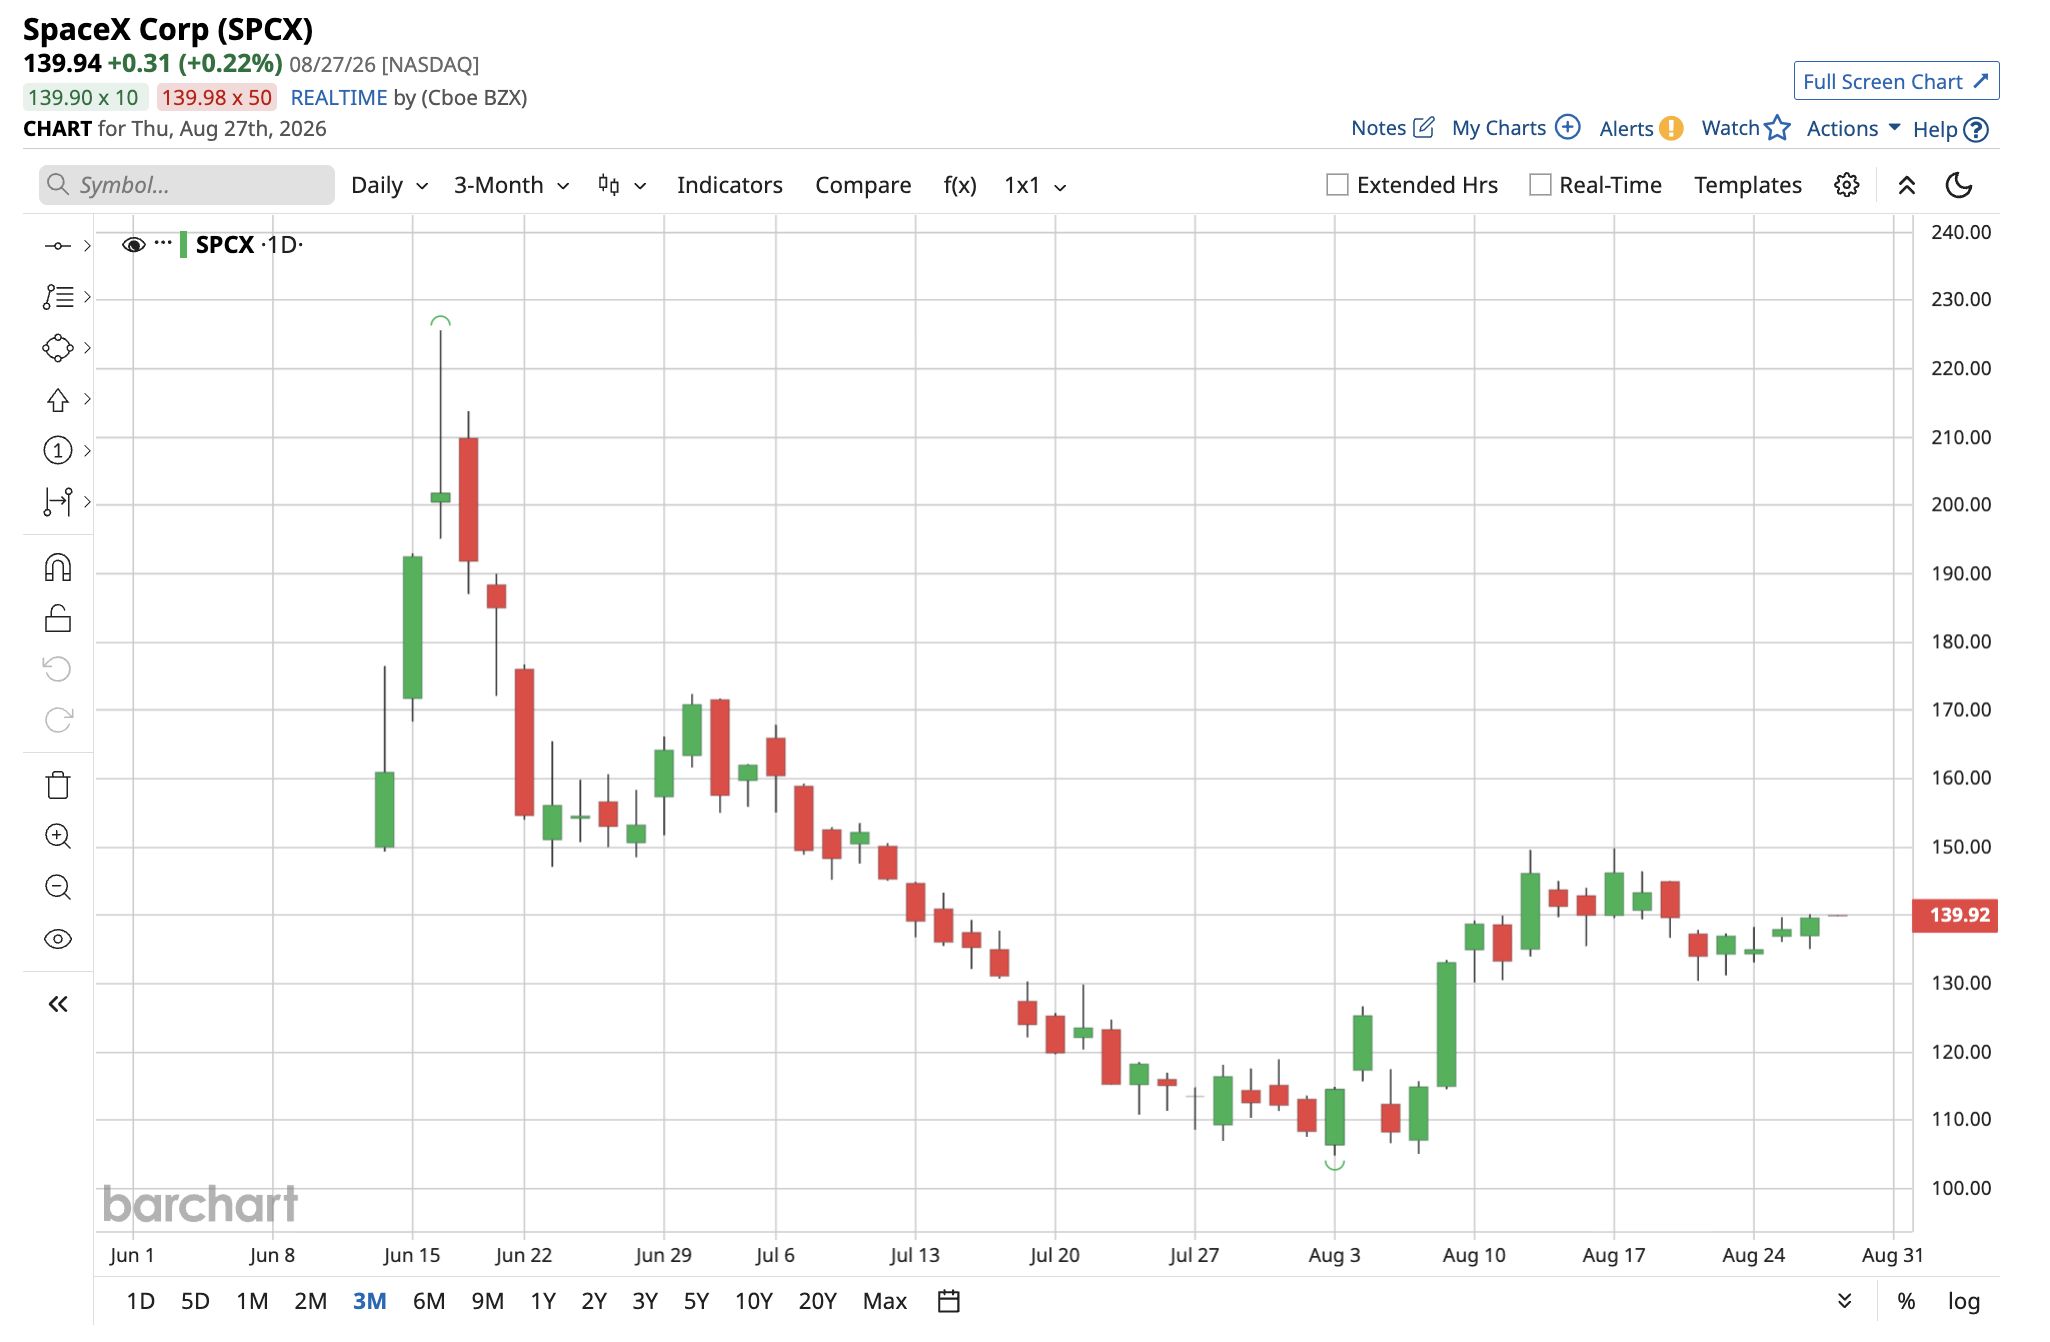Open the Fibonacci and list tools
The height and width of the screenshot is (1342, 2050).
pyautogui.click(x=58, y=297)
